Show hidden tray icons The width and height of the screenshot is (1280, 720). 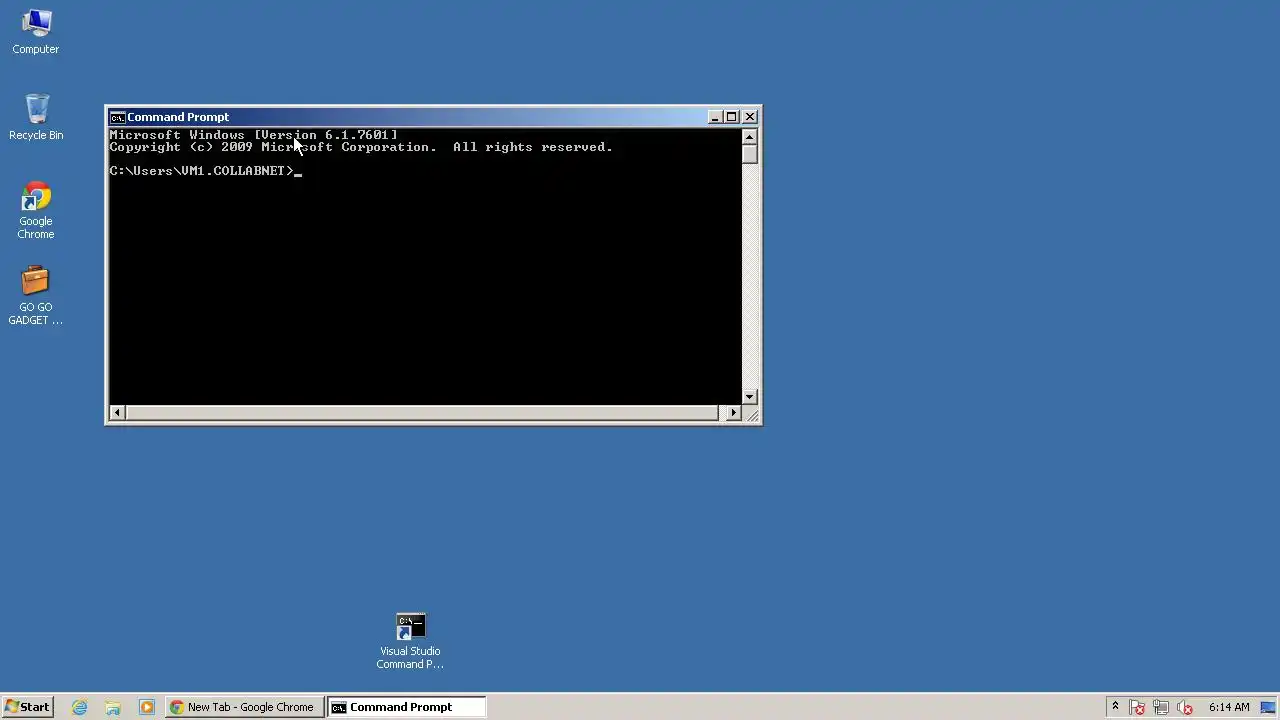pyautogui.click(x=1115, y=706)
